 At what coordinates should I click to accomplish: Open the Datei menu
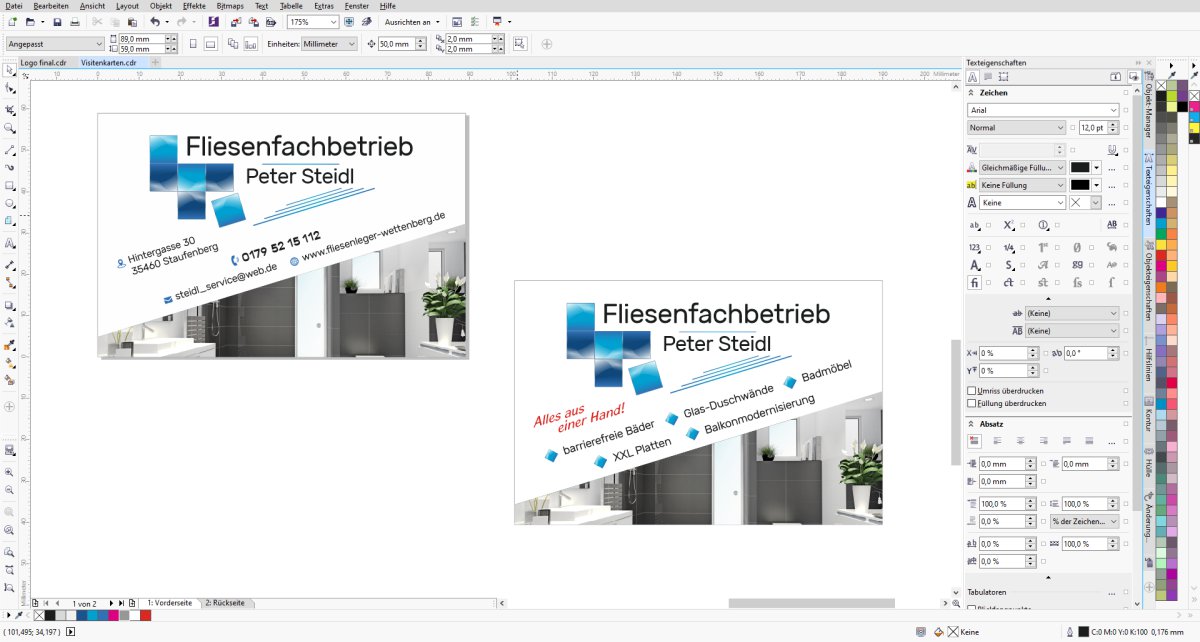tap(14, 6)
